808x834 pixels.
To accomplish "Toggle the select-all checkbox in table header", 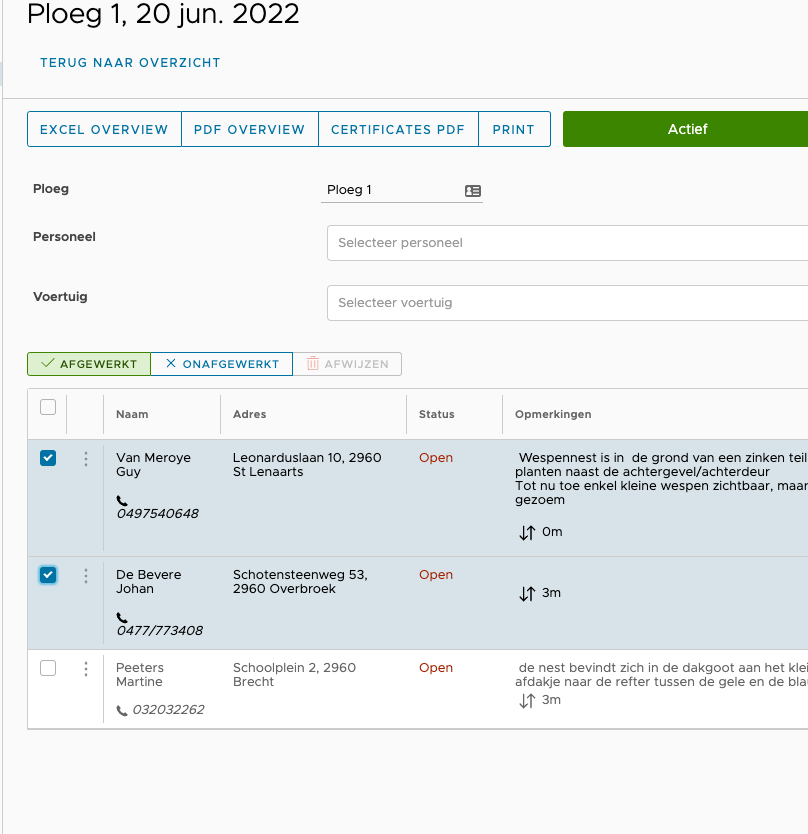I will click(48, 407).
